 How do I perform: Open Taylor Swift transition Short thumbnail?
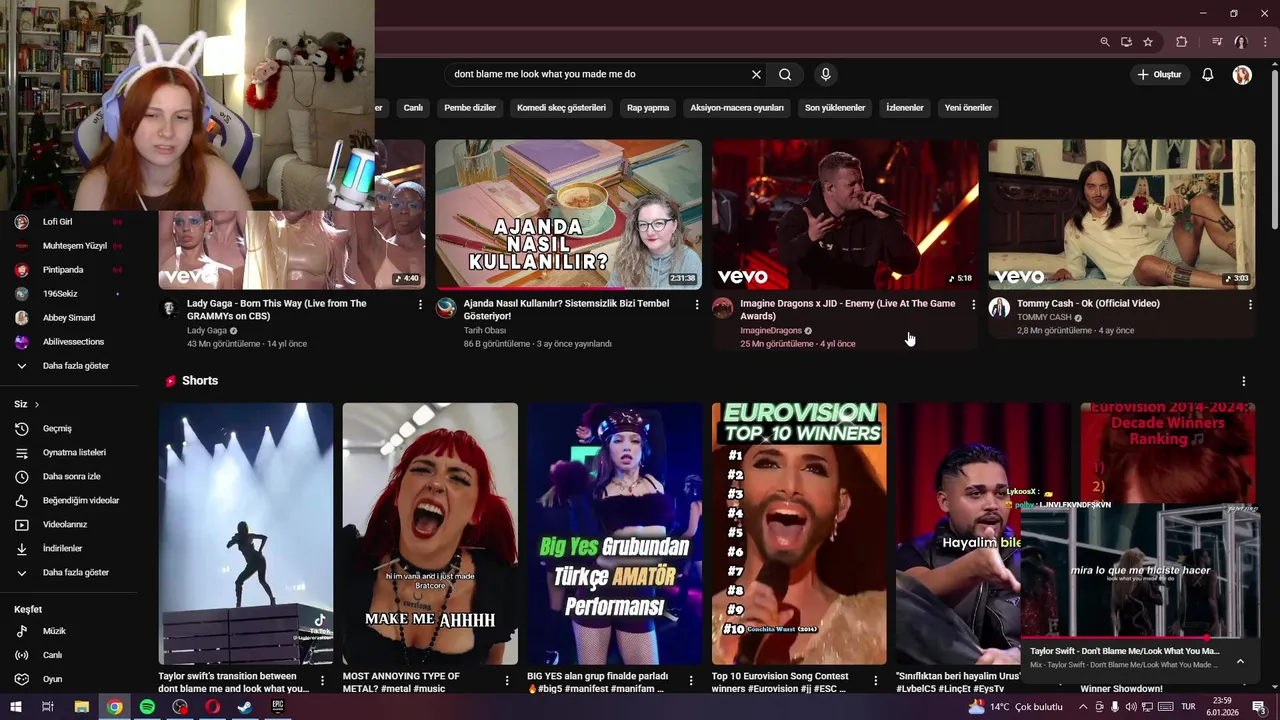246,534
